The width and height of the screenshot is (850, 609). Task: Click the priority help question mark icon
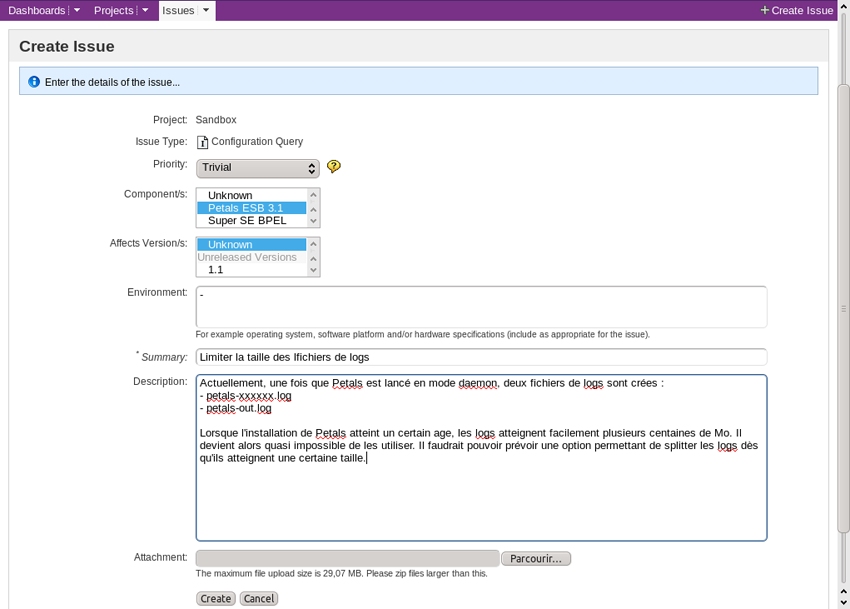pyautogui.click(x=334, y=167)
